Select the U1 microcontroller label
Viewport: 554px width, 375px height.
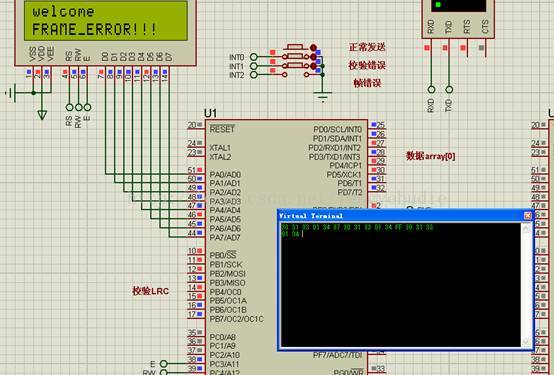tap(210, 113)
